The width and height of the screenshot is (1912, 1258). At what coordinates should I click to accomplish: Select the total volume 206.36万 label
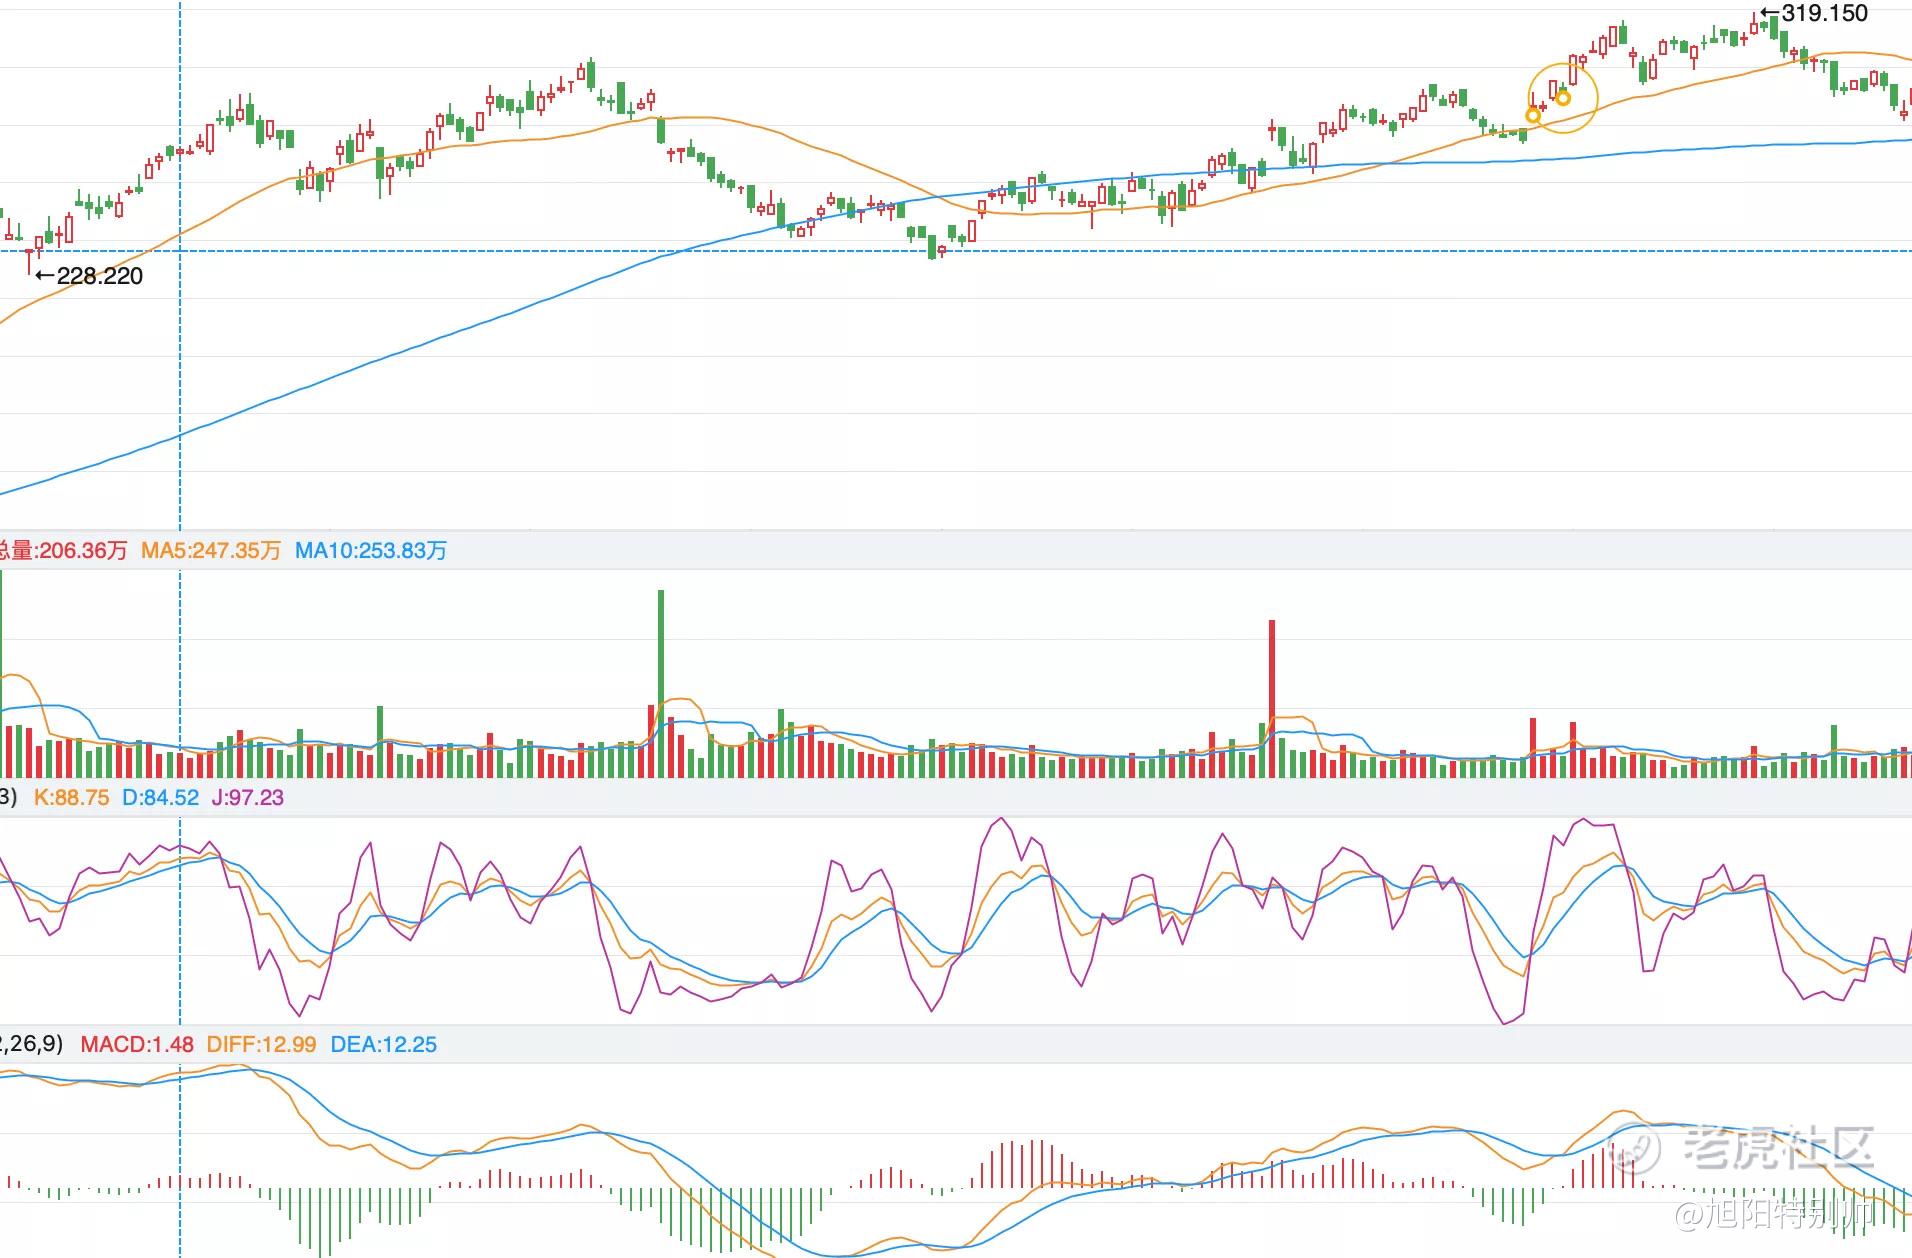63,551
